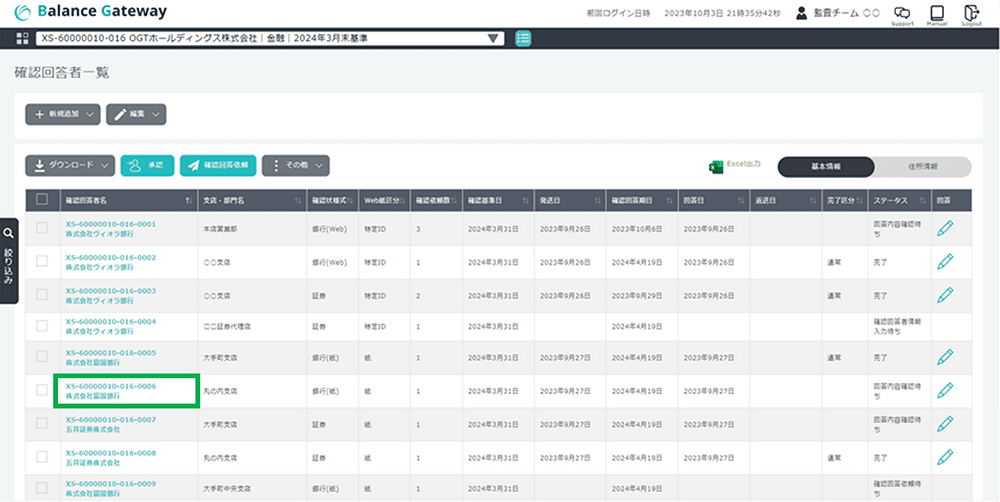Check the box for row XS-60000010-016-0002
This screenshot has height=502, width=1000.
(x=42, y=262)
